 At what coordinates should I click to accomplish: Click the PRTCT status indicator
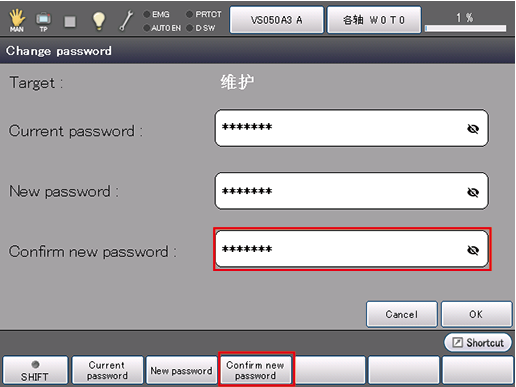click(204, 14)
